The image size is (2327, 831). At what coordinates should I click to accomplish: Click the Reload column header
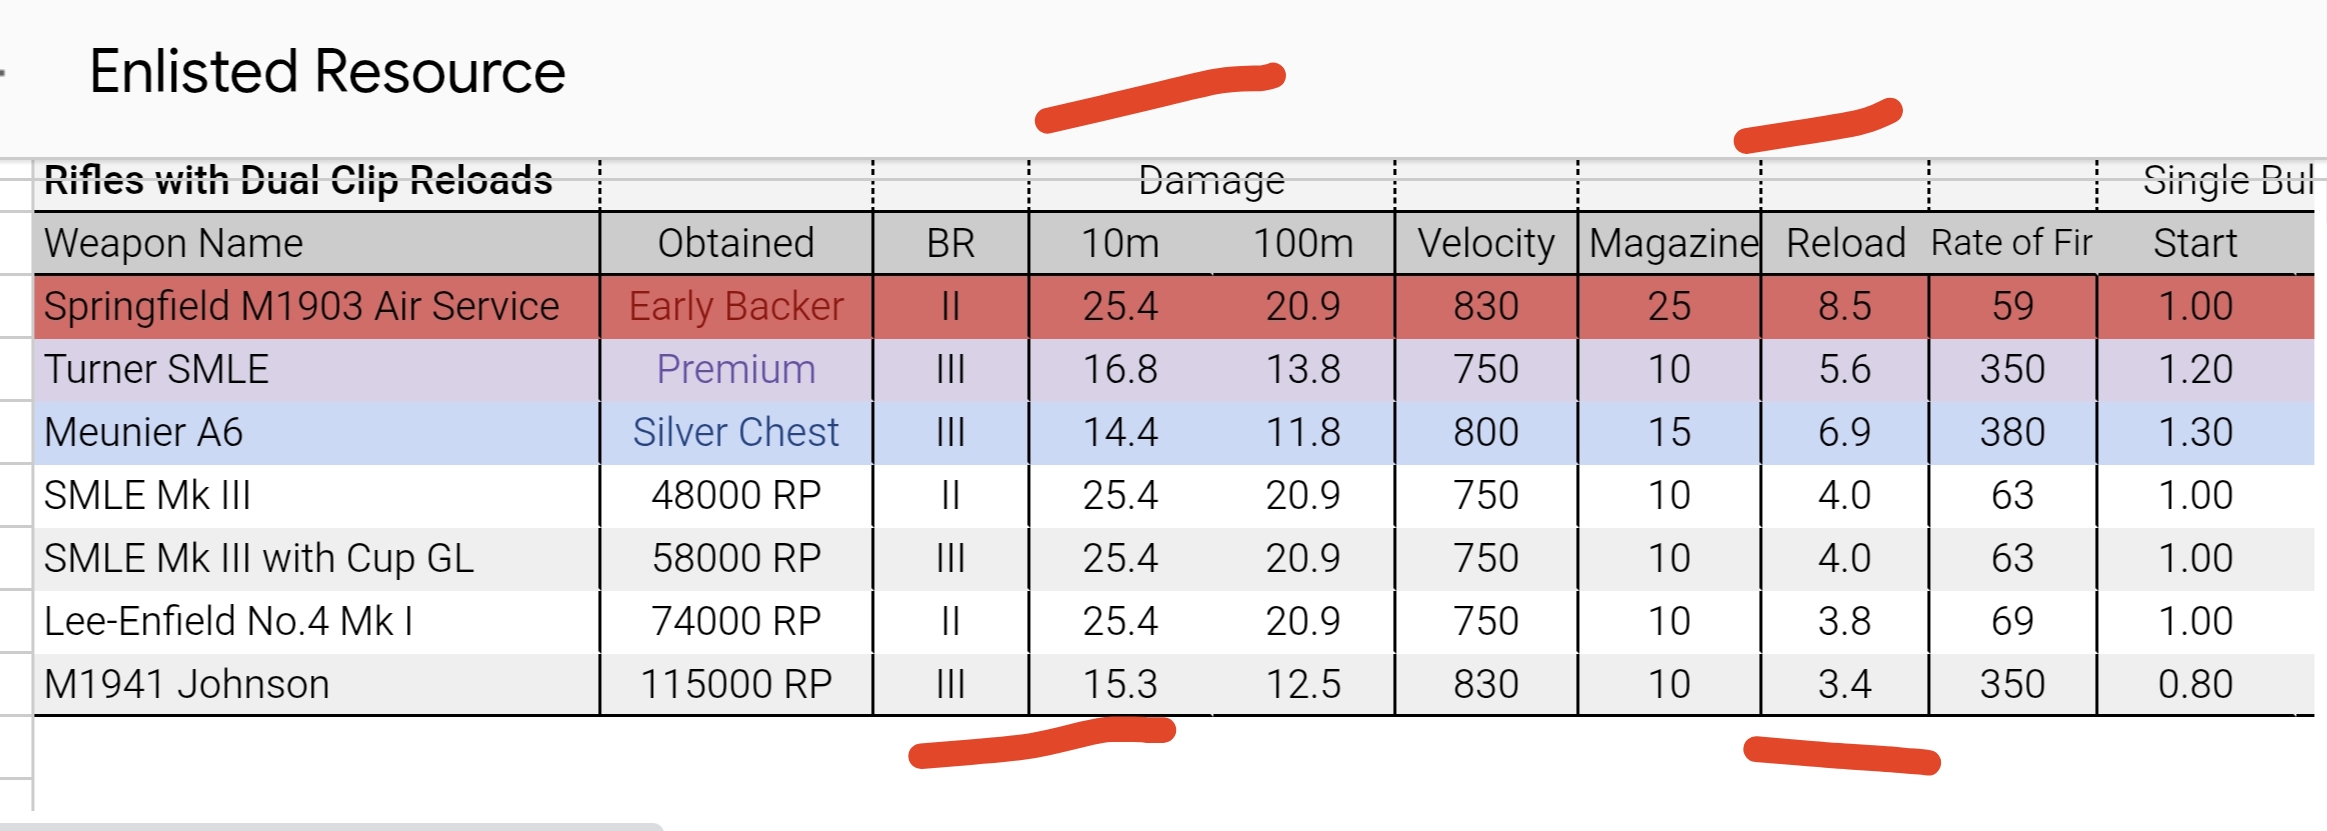[x=1845, y=243]
